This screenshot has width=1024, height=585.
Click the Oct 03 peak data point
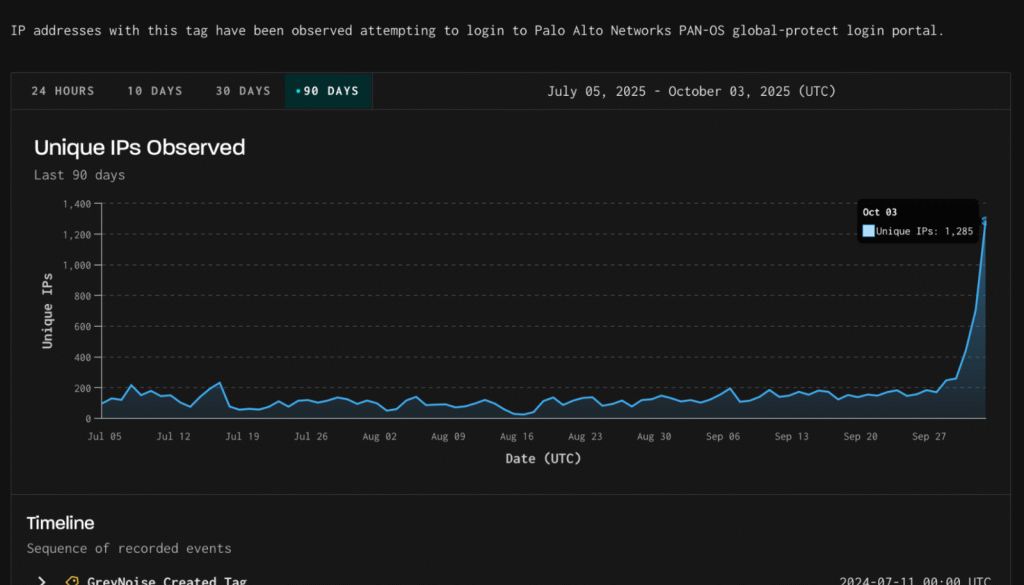pos(985,220)
